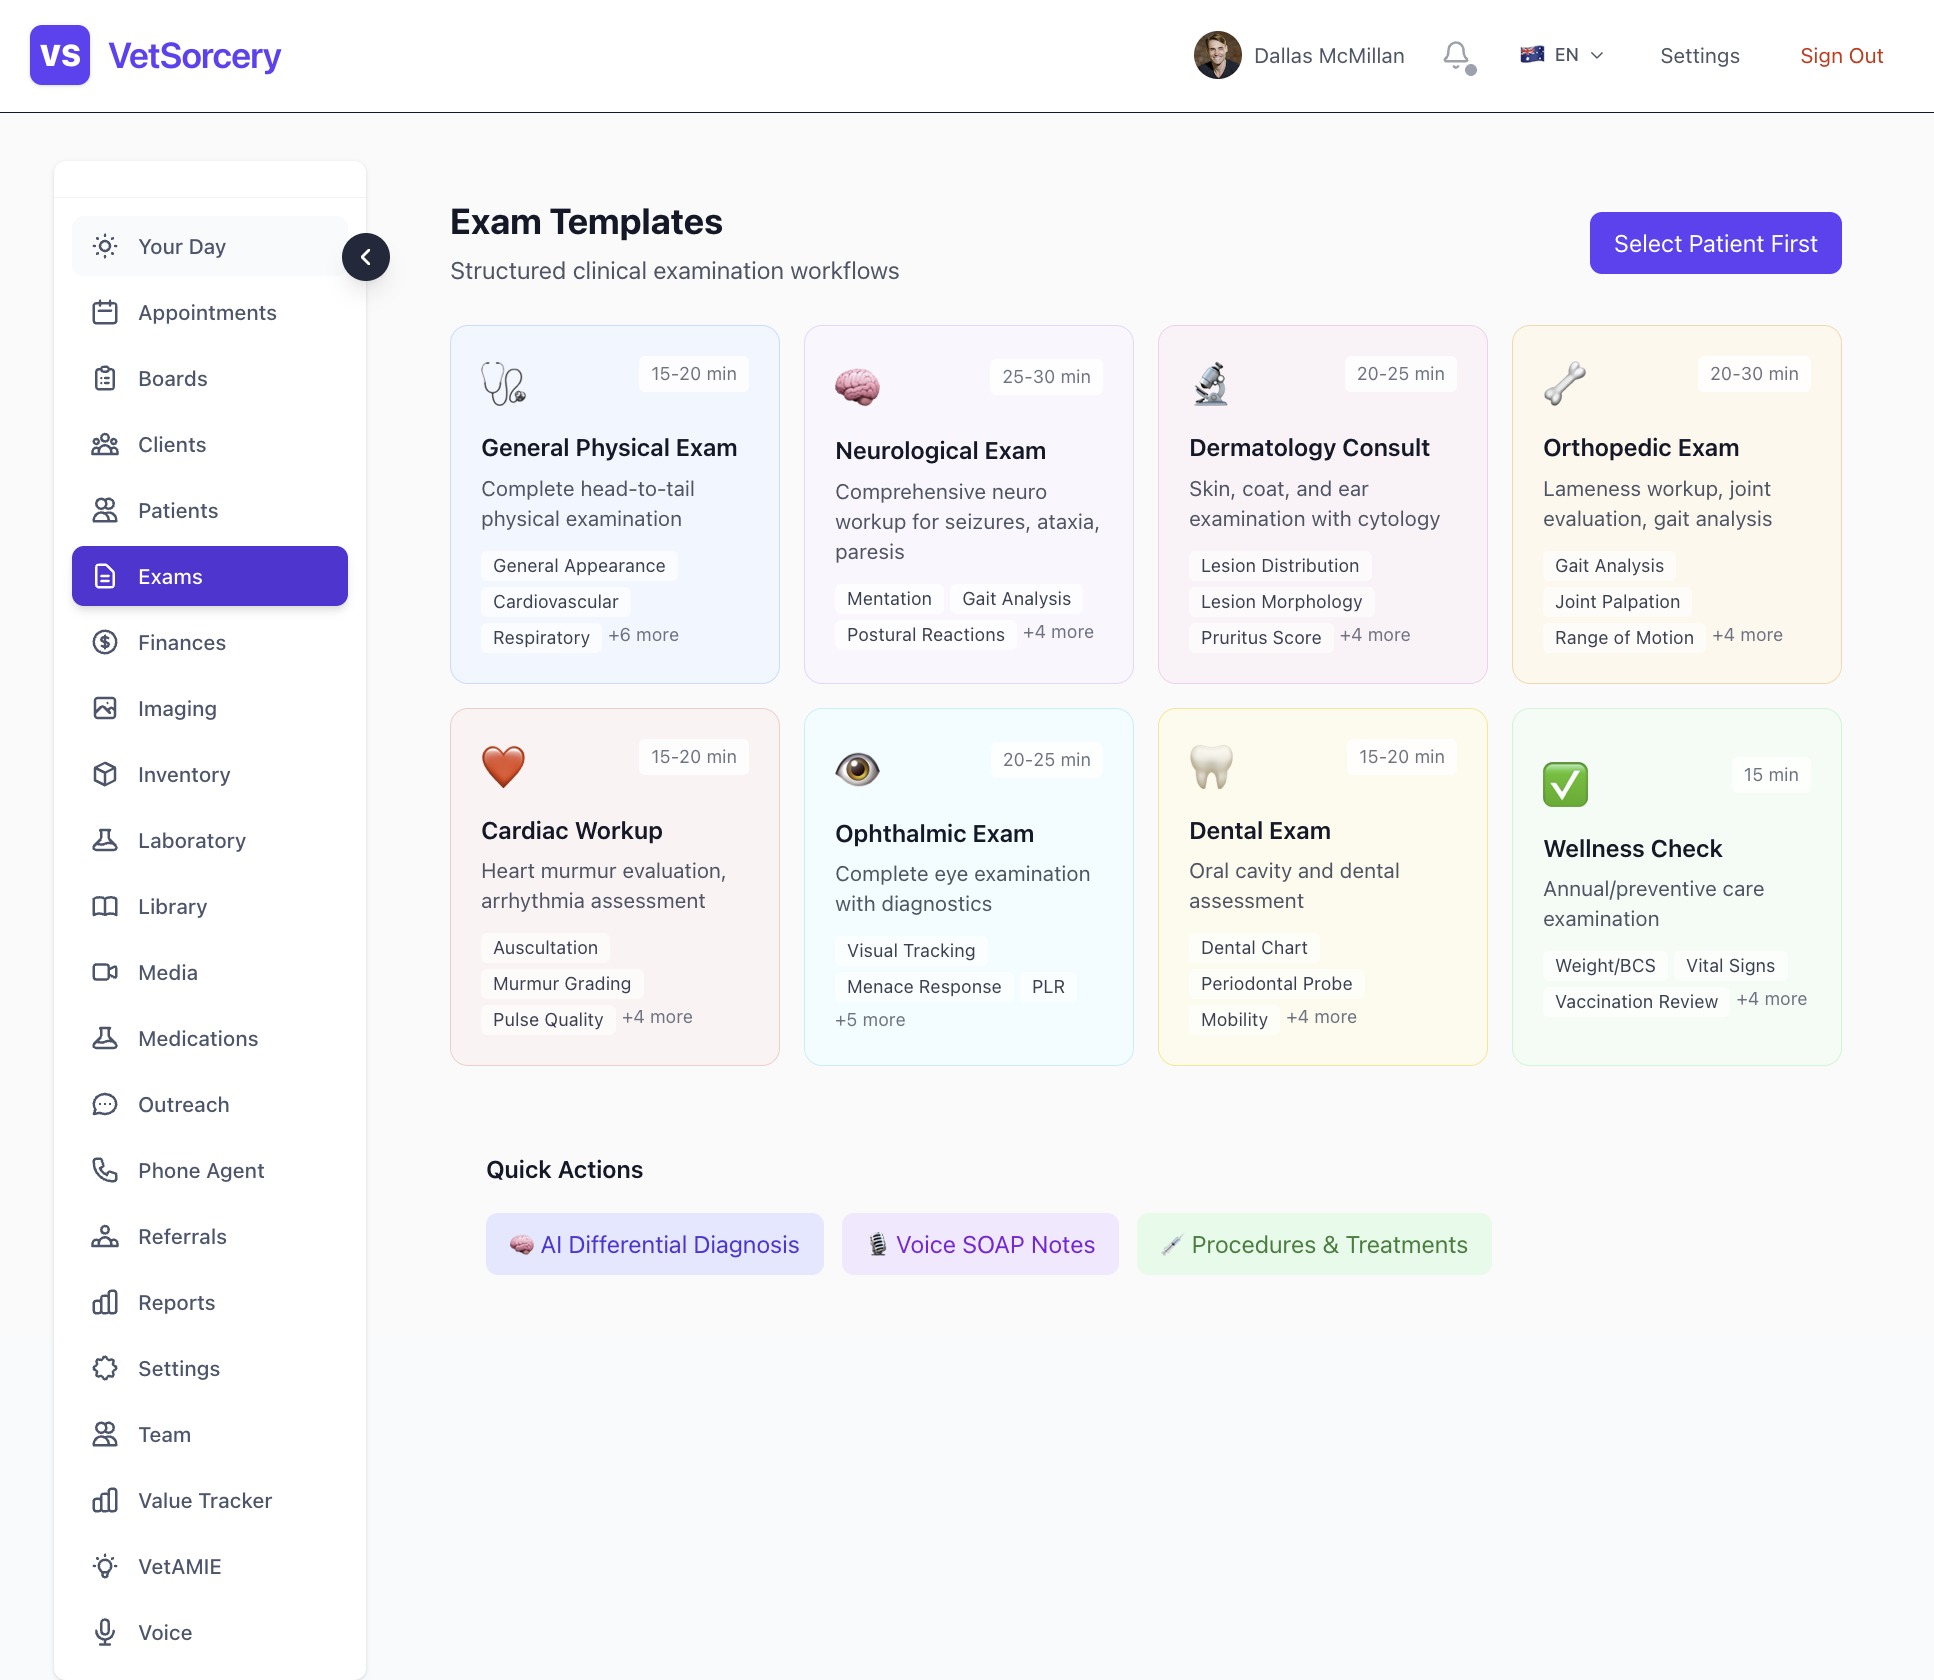Launch AI Differential Diagnosis quick action
The image size is (1934, 1680).
tap(655, 1245)
